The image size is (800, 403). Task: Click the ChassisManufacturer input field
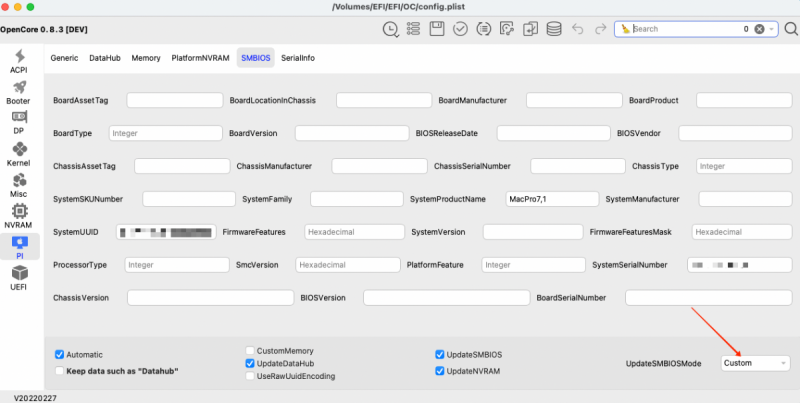[380, 166]
